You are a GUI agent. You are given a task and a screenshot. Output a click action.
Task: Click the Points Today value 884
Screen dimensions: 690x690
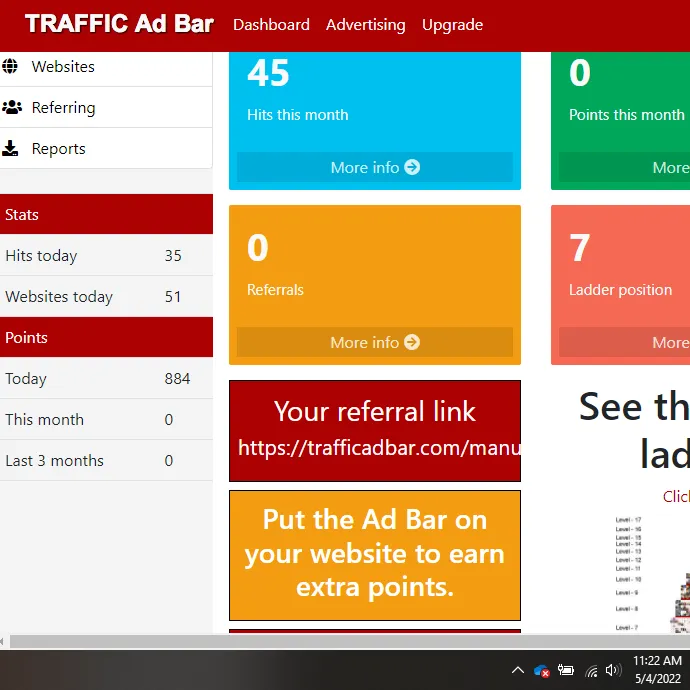coord(177,378)
